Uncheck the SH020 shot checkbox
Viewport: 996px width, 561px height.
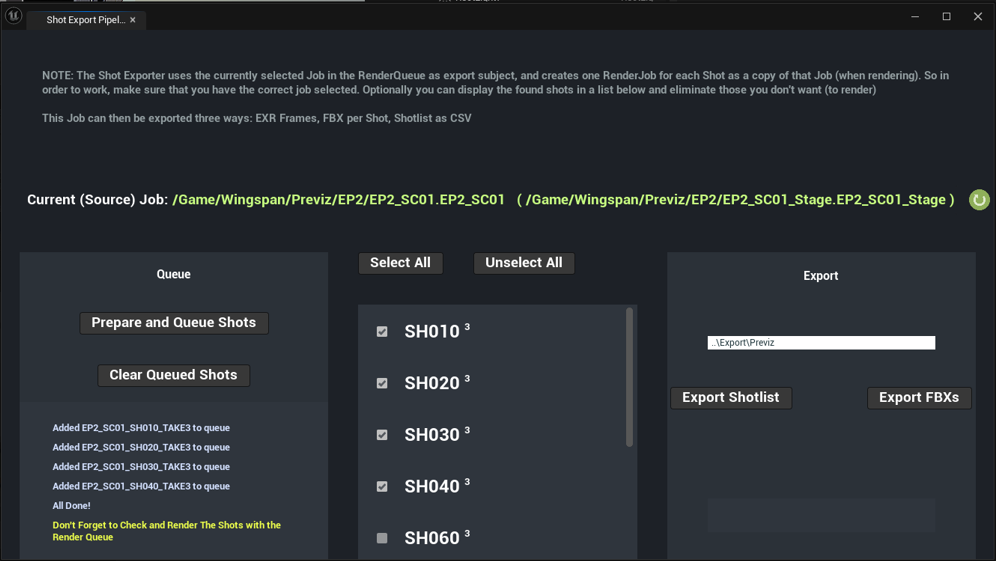coord(382,384)
